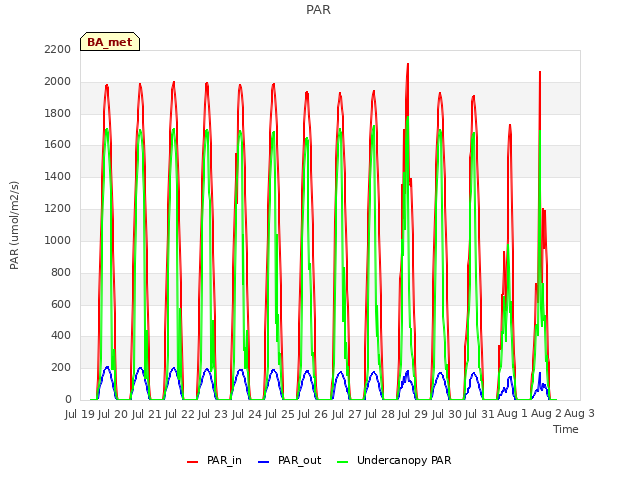This screenshot has height=480, width=640.
Task: Click the Jul 28 x-axis label
Action: [x=380, y=414]
